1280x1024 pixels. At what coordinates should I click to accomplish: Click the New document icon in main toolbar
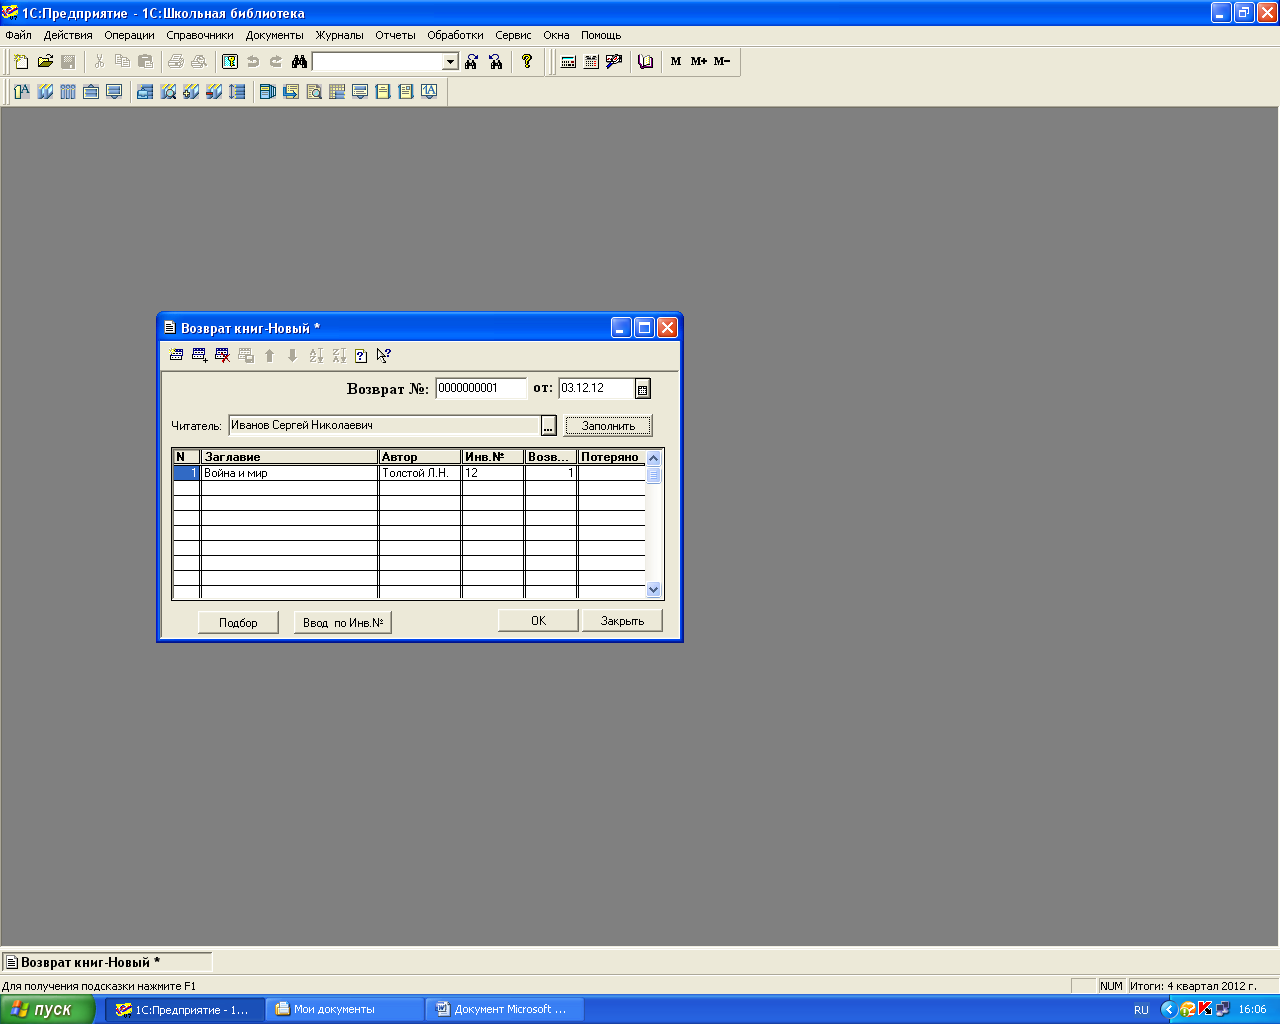pyautogui.click(x=21, y=62)
